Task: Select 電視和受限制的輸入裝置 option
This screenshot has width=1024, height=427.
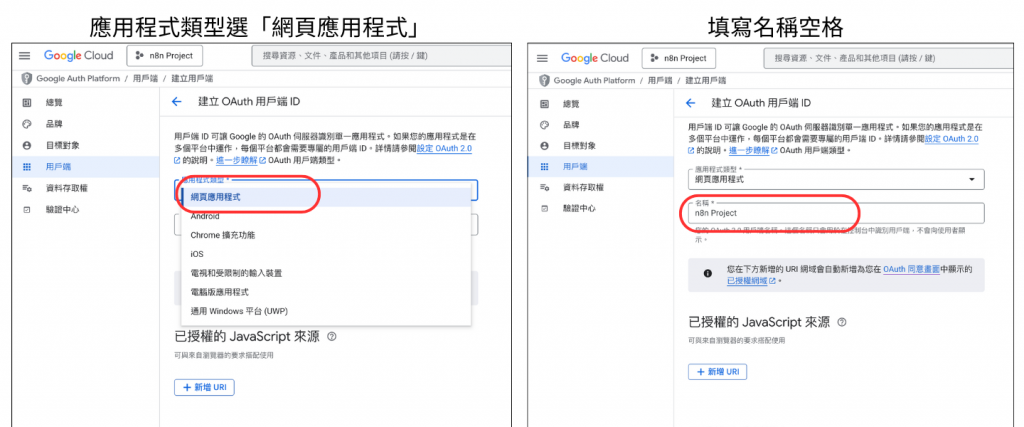Action: point(326,273)
